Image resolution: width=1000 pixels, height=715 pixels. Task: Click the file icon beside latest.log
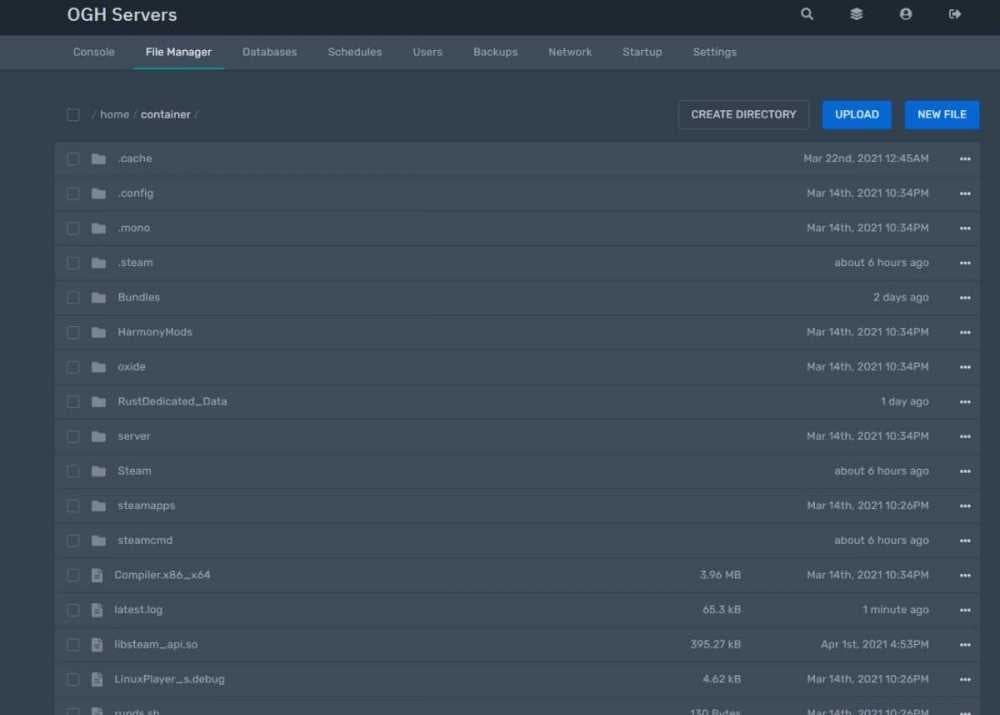(x=97, y=610)
